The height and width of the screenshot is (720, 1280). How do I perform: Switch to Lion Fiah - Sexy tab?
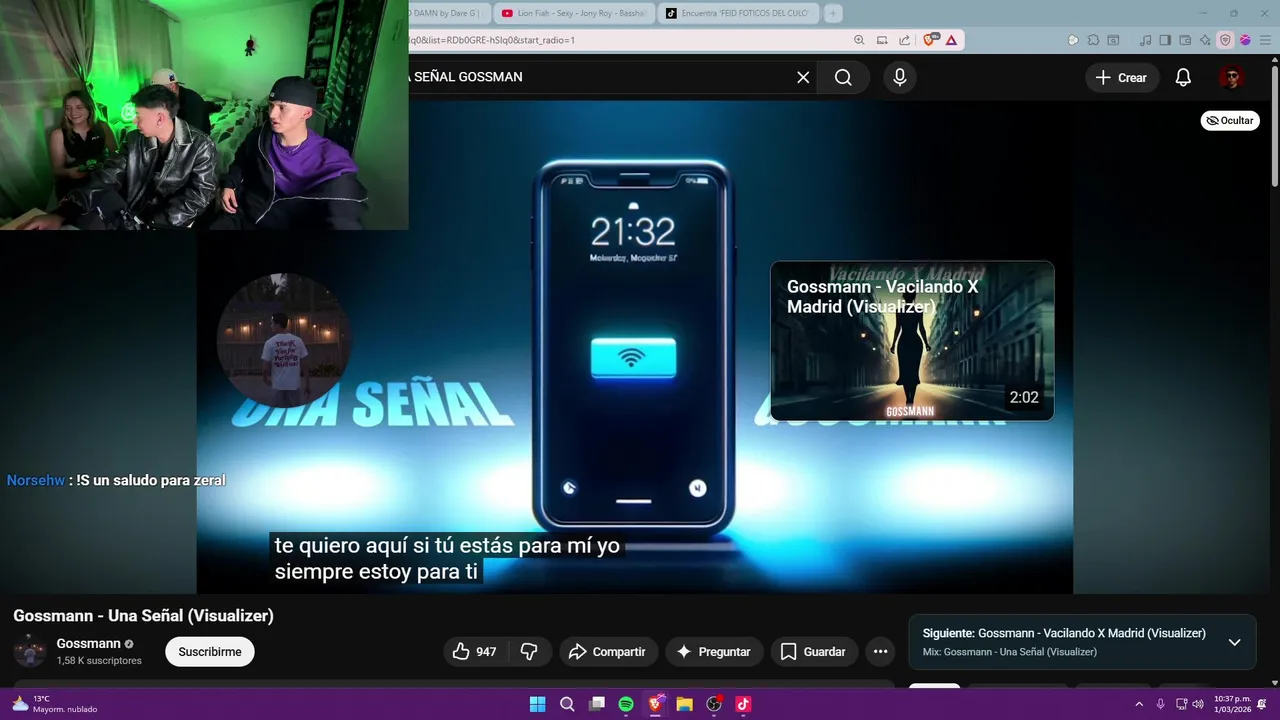tap(574, 13)
